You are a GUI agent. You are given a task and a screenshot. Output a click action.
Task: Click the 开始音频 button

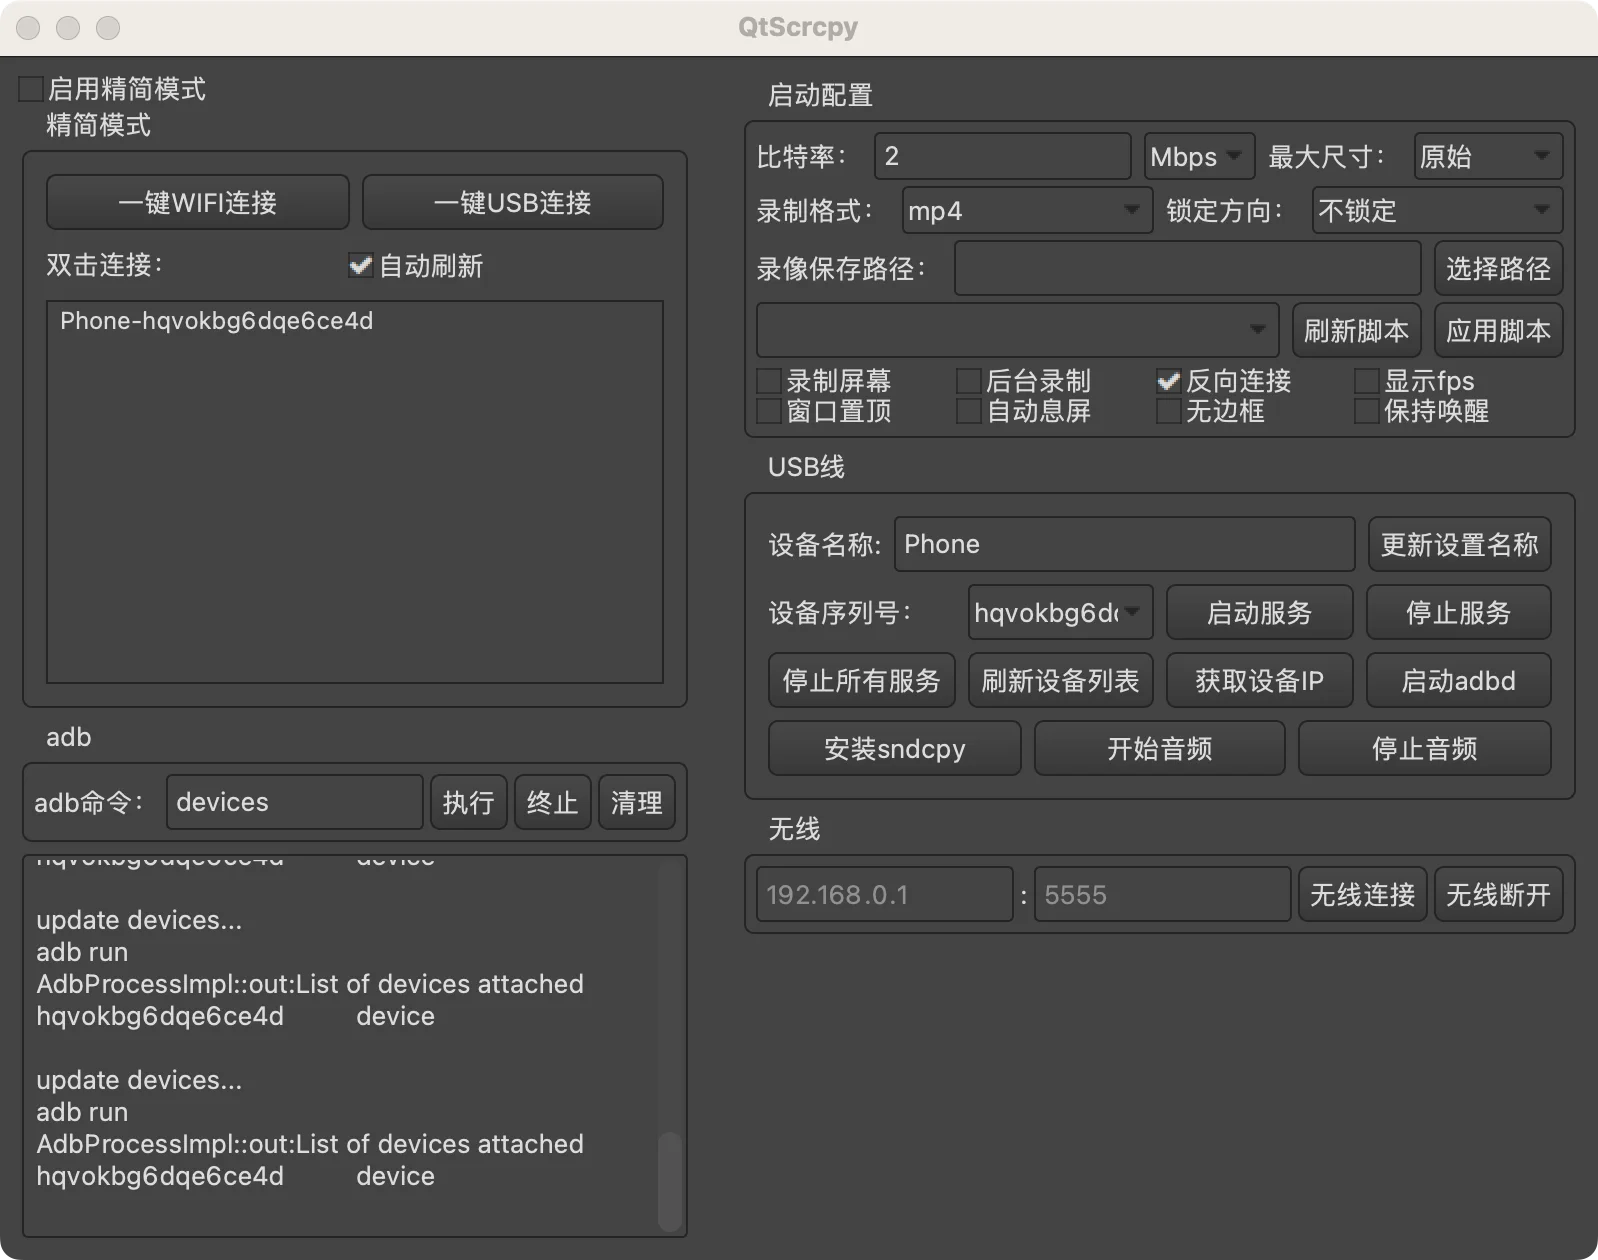[1159, 748]
